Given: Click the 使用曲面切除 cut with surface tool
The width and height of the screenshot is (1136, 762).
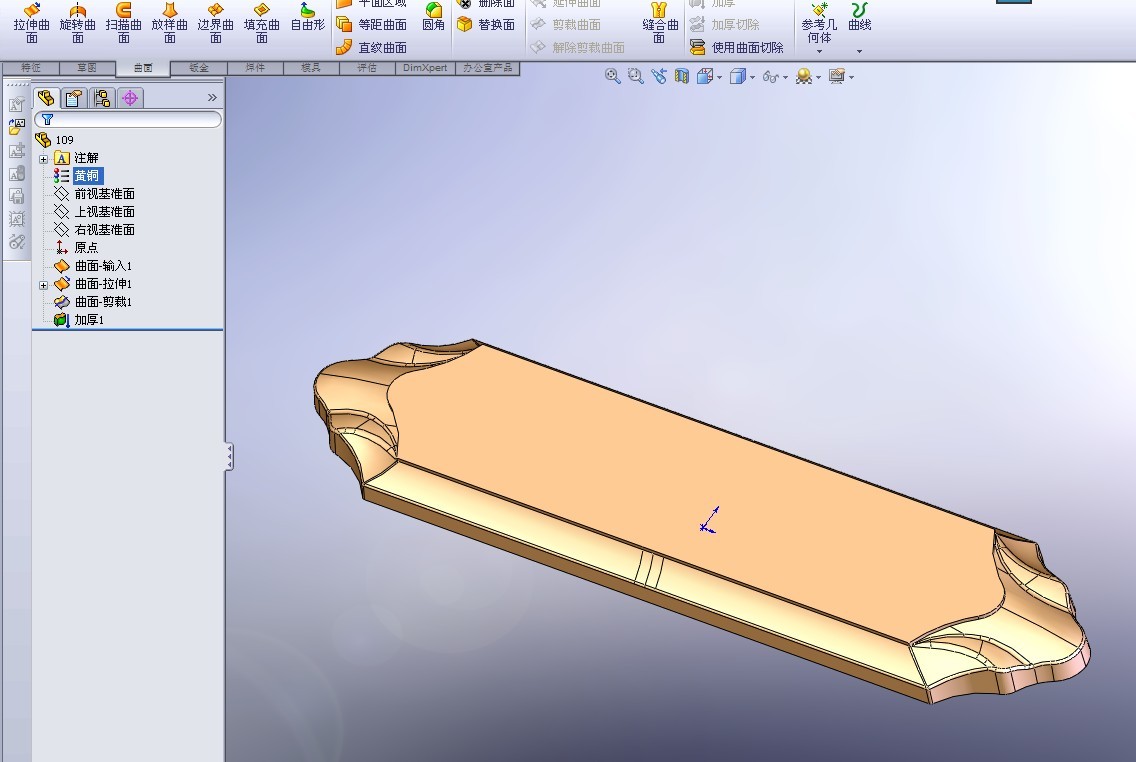Looking at the screenshot, I should click(736, 48).
